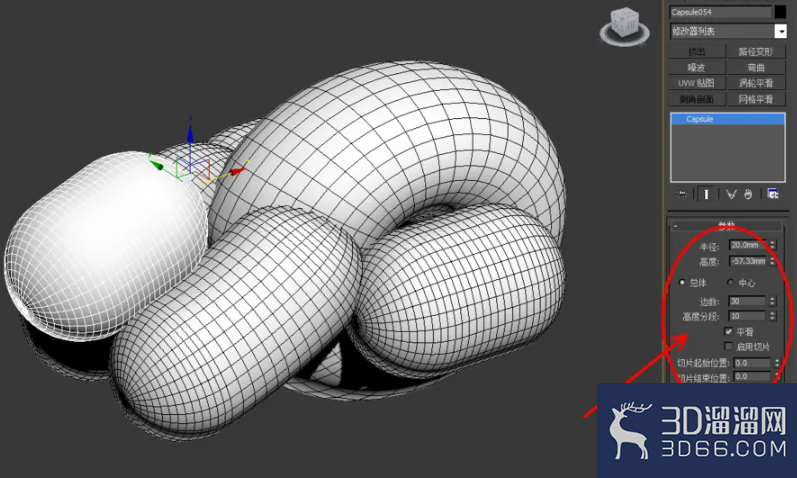
Task: Collapse the 参数 rollout
Action: tap(727, 225)
